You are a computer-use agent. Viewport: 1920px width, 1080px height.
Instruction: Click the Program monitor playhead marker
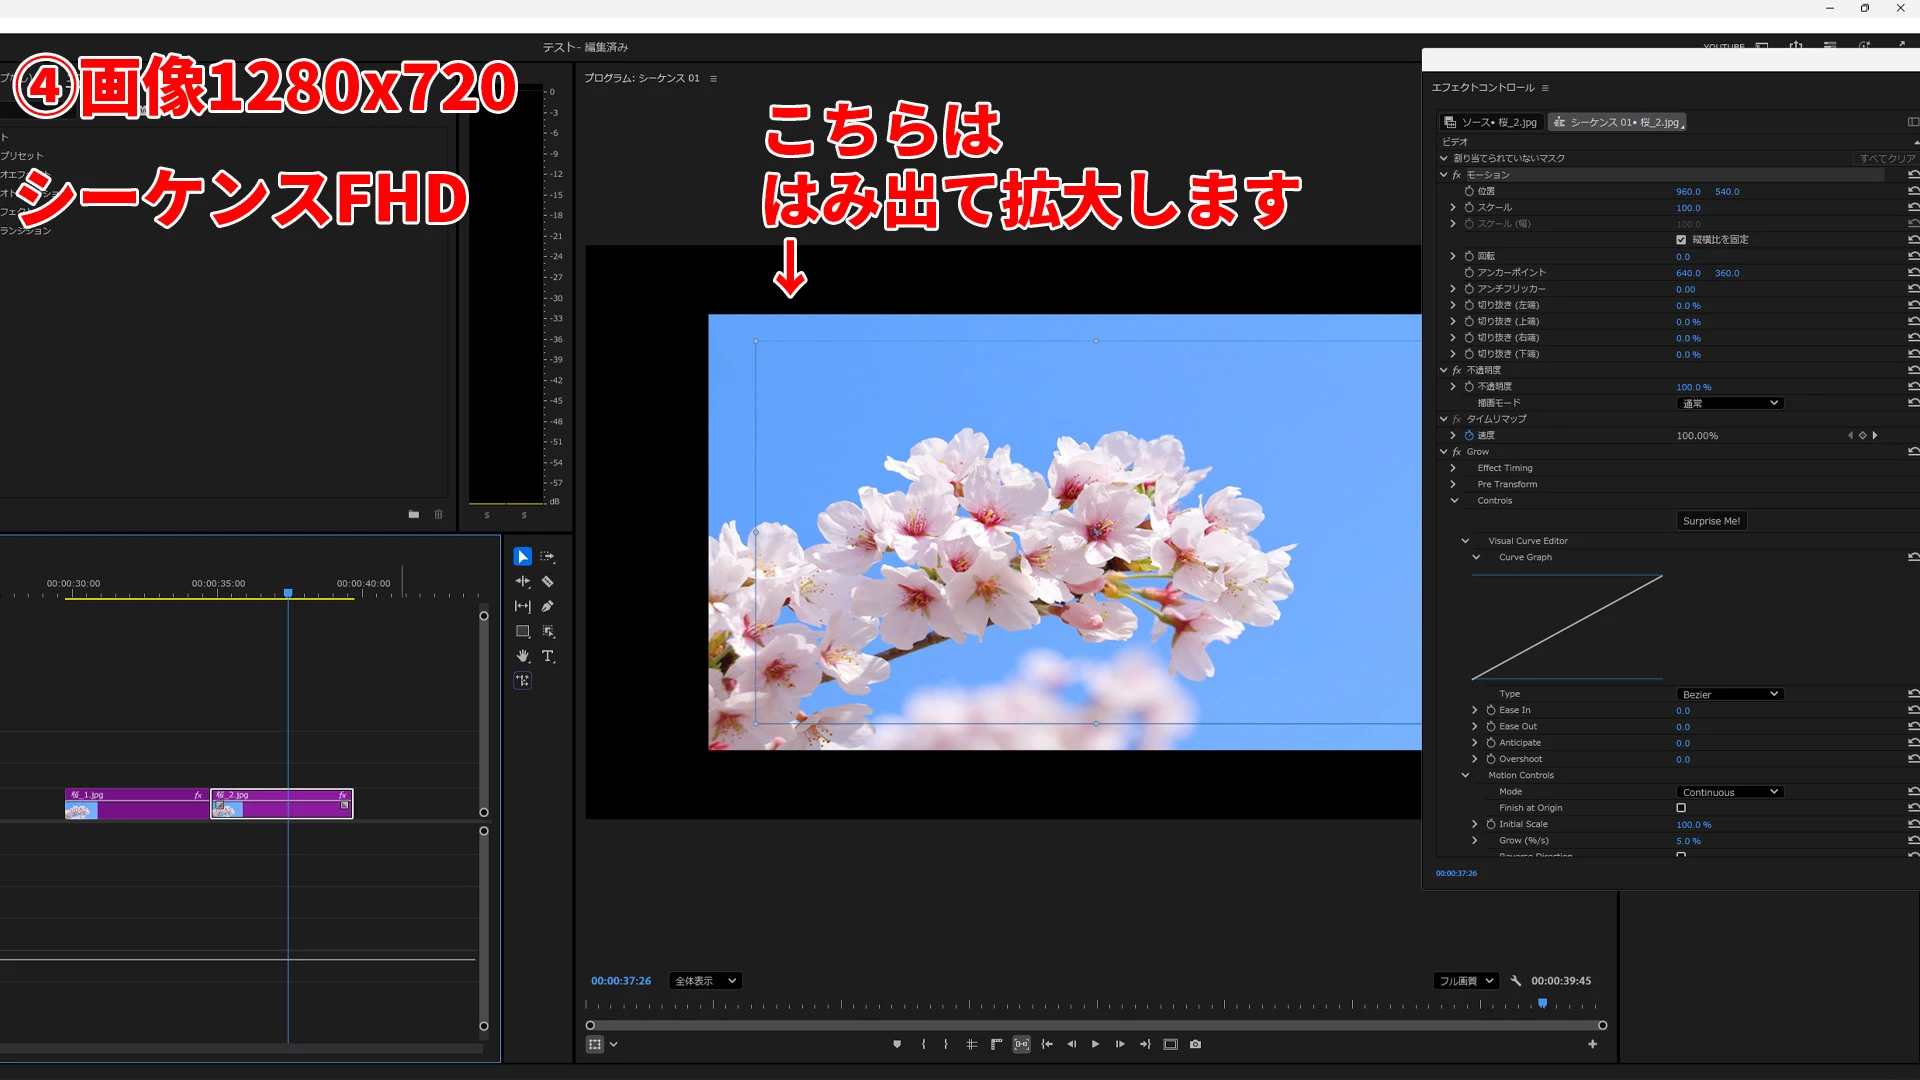point(1543,1003)
